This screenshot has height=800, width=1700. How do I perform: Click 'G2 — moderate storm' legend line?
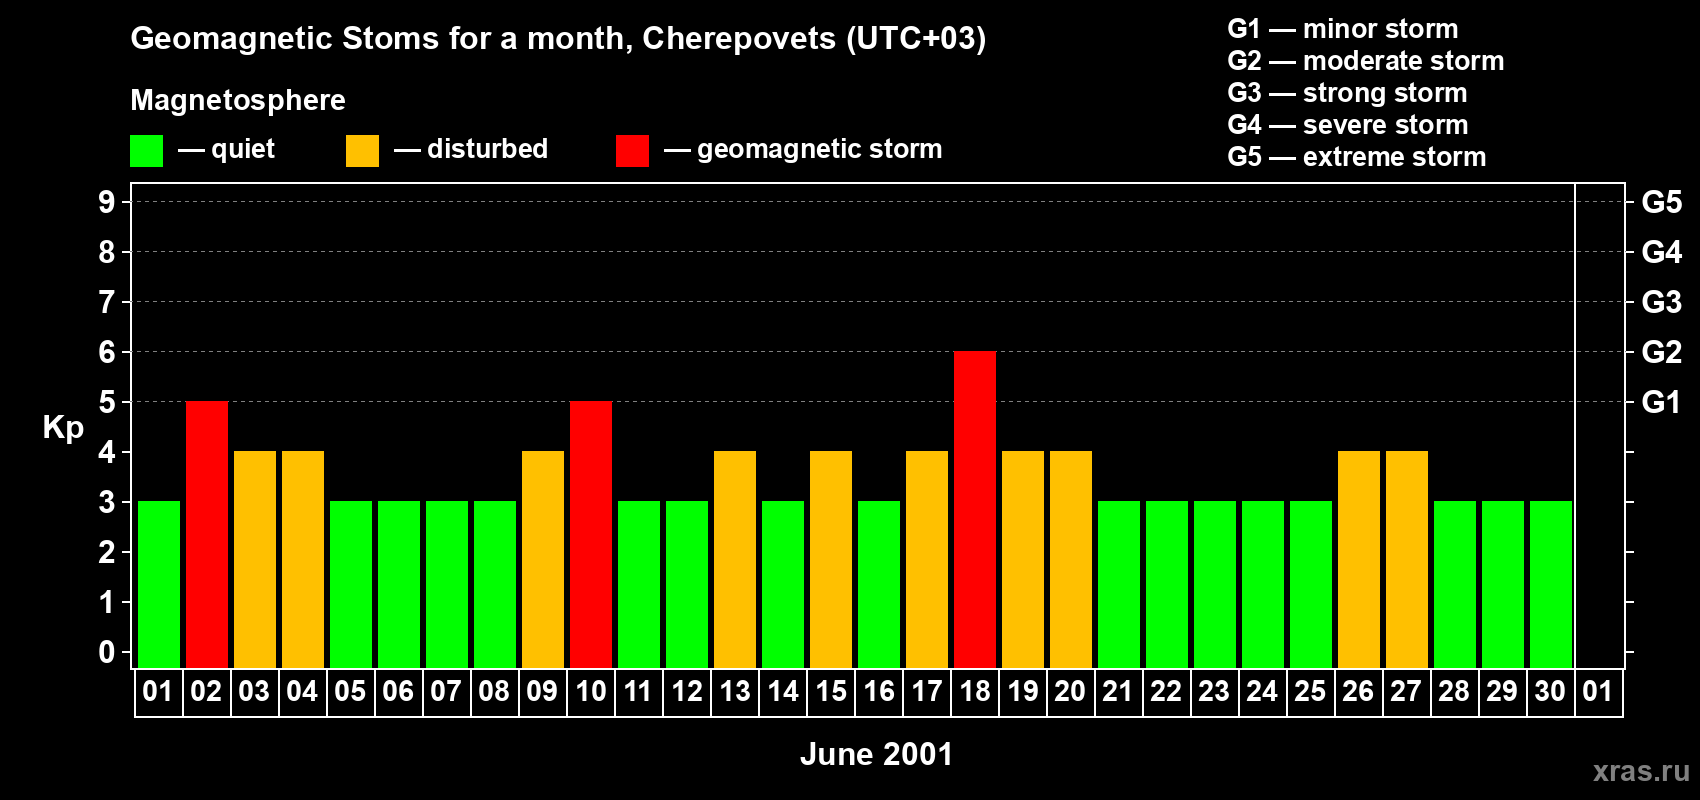[1366, 61]
